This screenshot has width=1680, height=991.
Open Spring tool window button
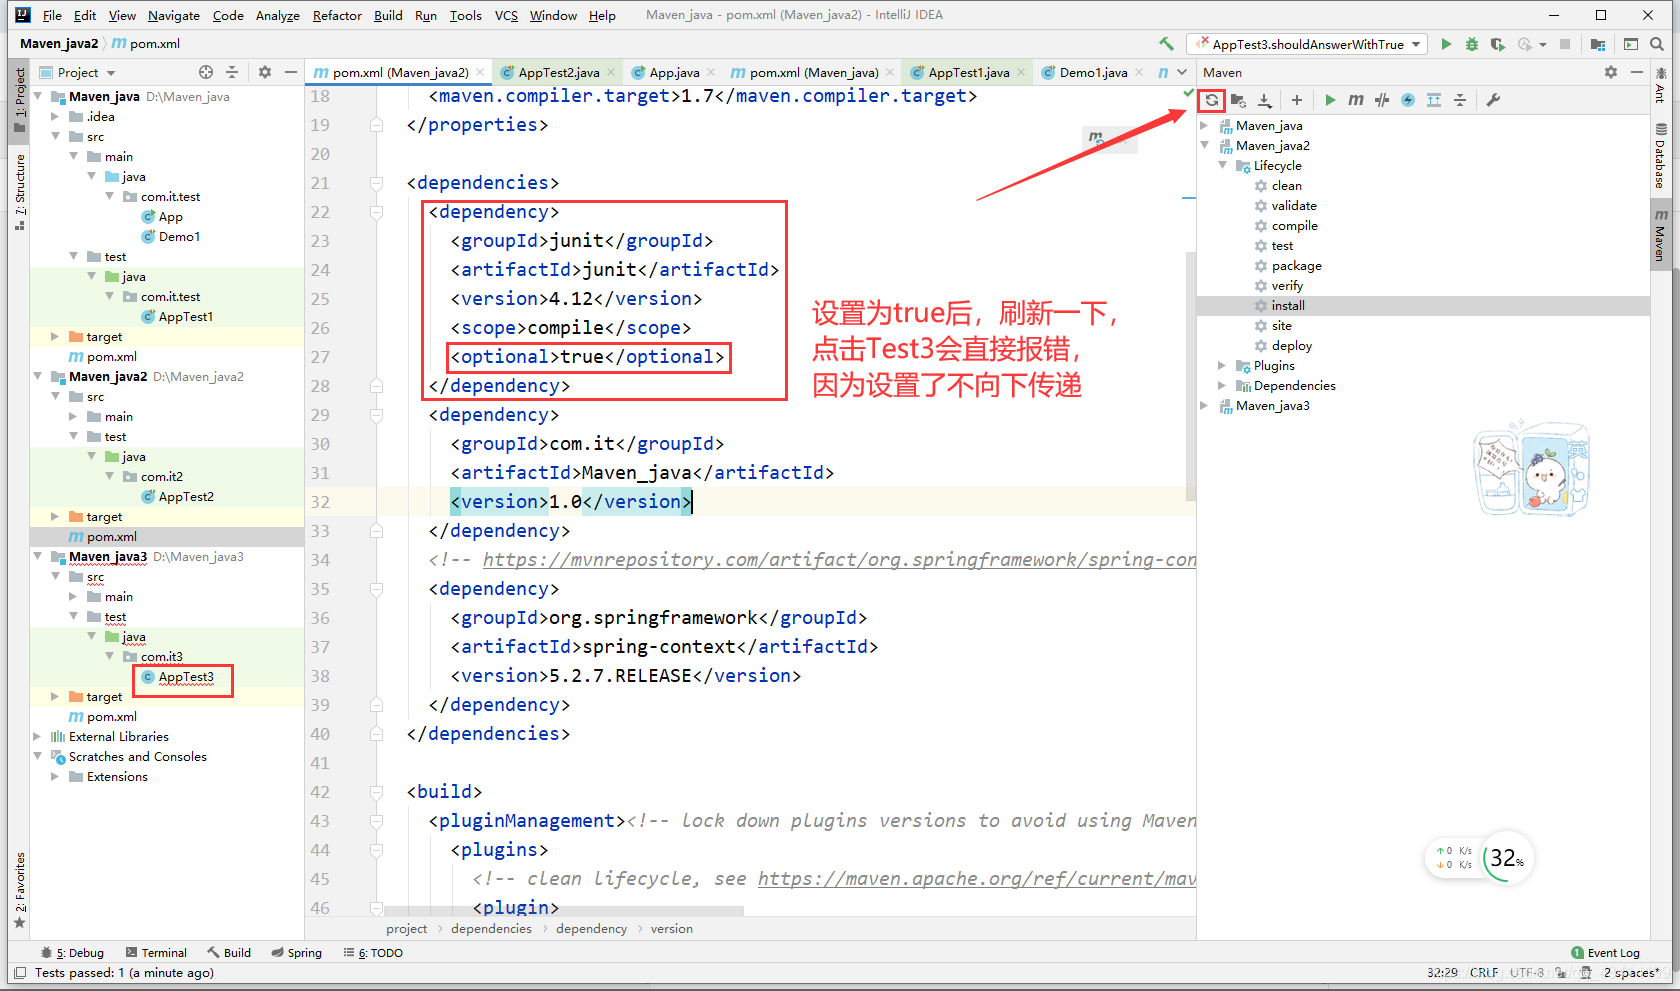296,953
